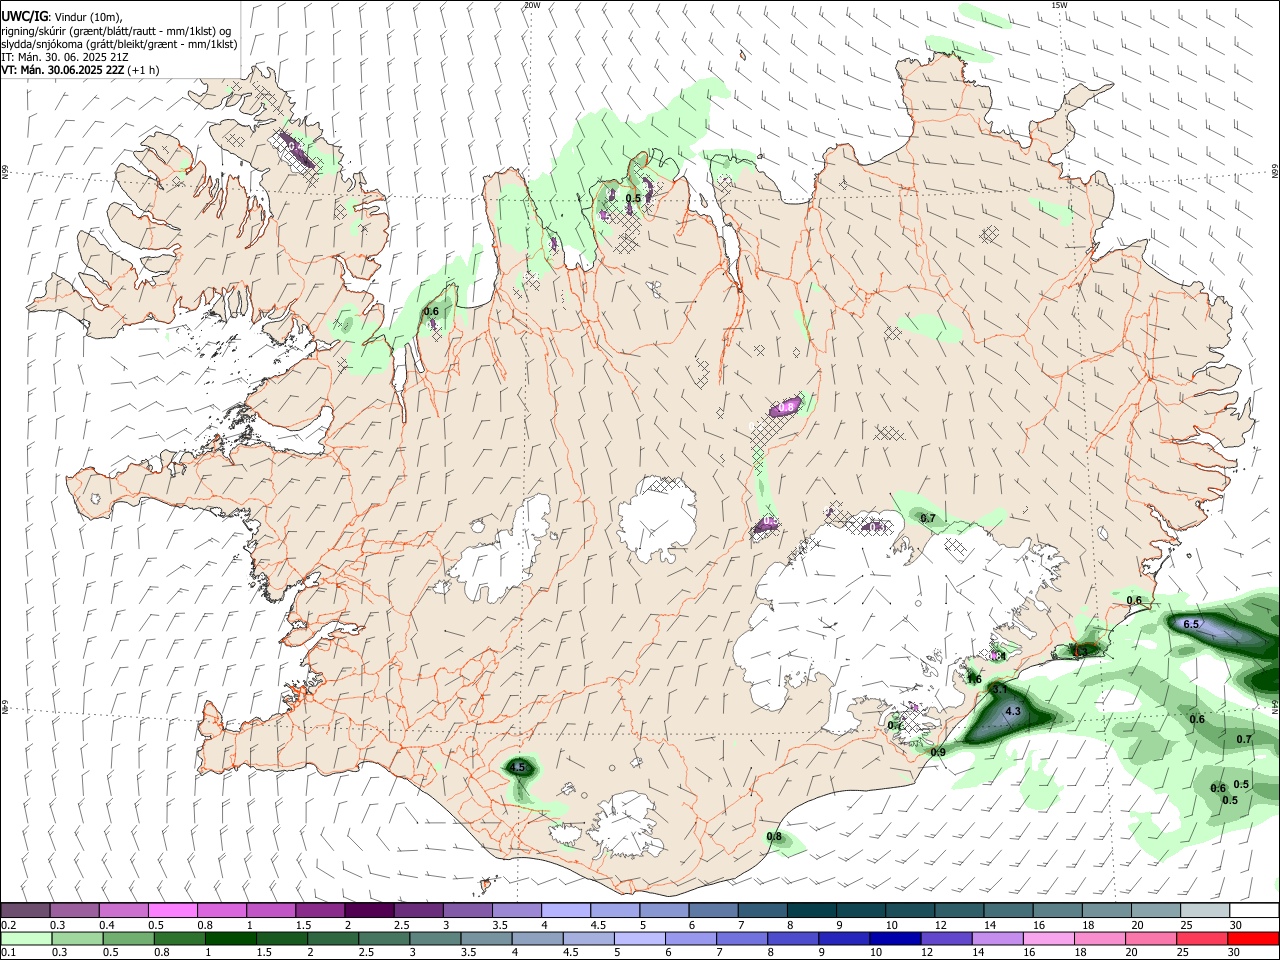
Task: Click the 4.5 precipitation value on map
Action: [517, 768]
